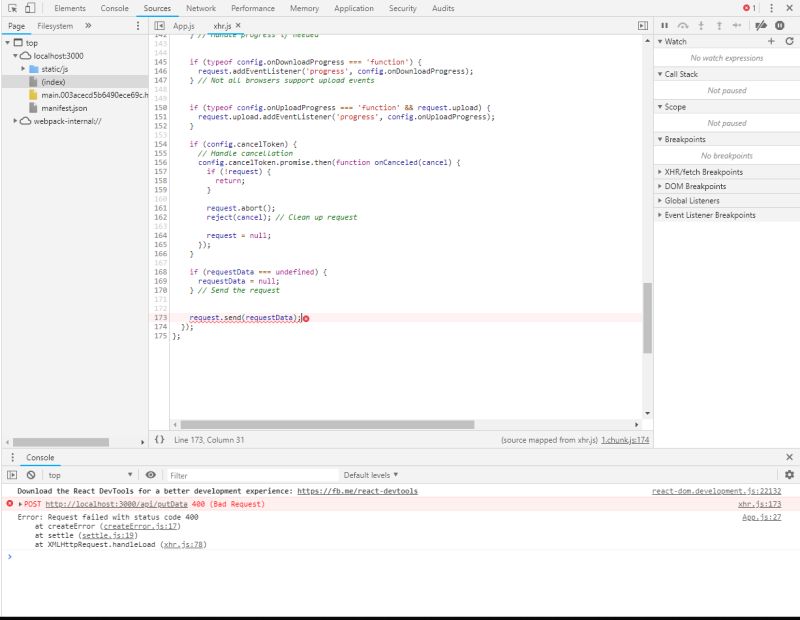The image size is (800, 620).
Task: Click the Step into next function call icon
Action: (x=702, y=25)
